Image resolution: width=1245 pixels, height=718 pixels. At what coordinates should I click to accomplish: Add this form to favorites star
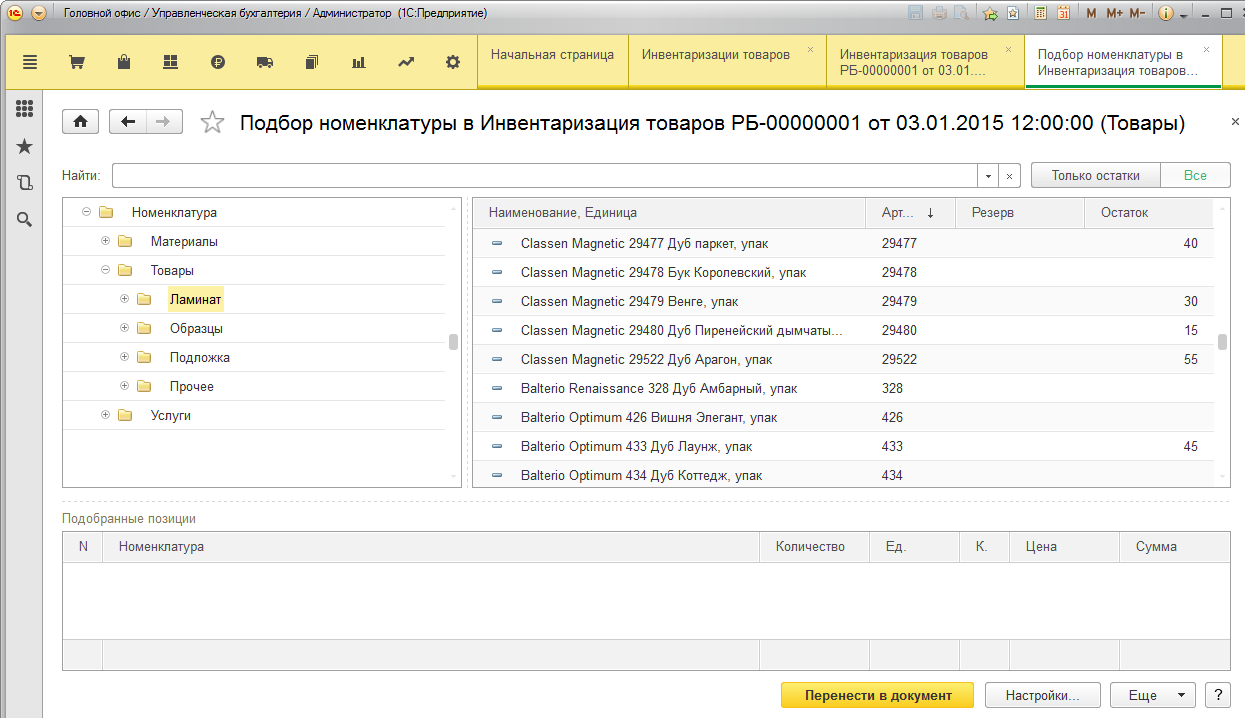click(212, 122)
